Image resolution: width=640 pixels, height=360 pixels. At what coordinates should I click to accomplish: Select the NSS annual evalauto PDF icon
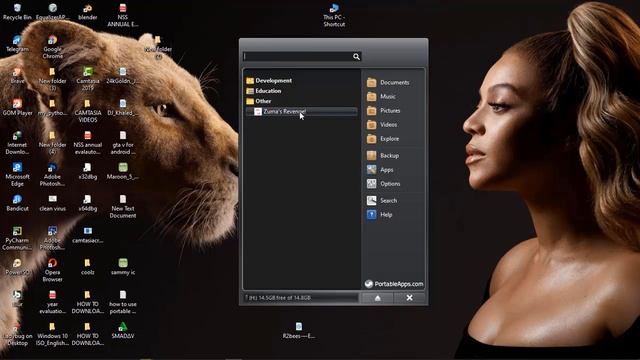(x=88, y=142)
